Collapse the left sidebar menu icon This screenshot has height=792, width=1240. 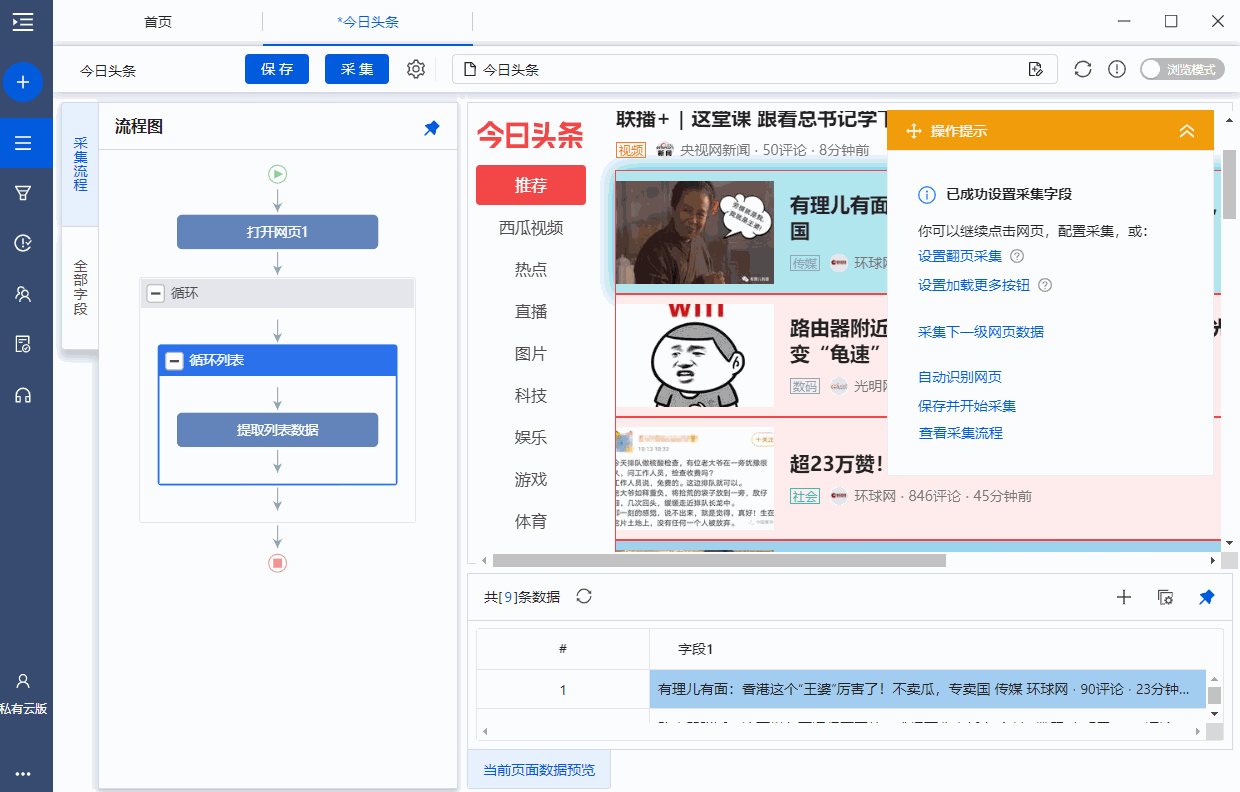pos(22,22)
